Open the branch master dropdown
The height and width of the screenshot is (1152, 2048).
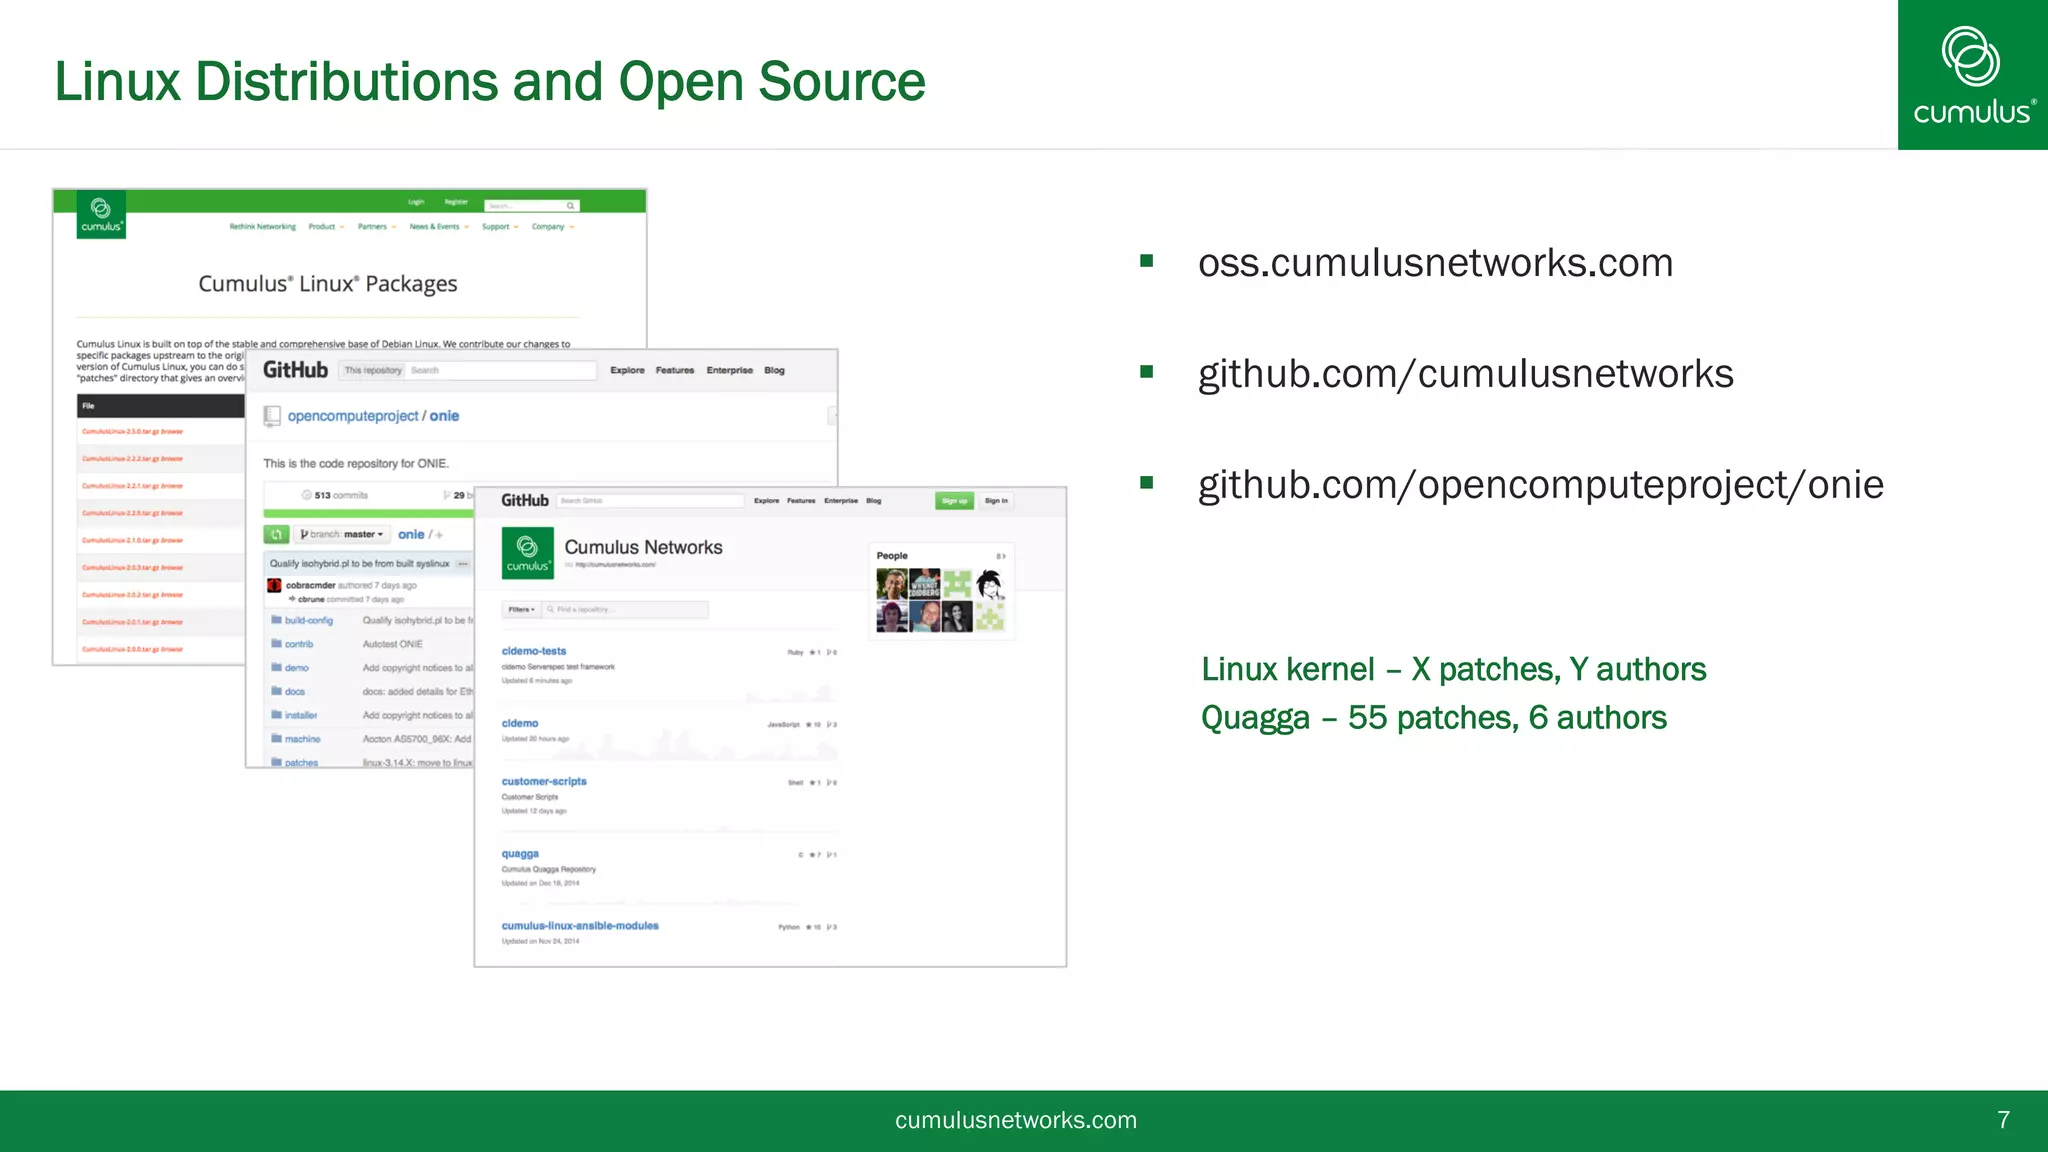click(342, 535)
